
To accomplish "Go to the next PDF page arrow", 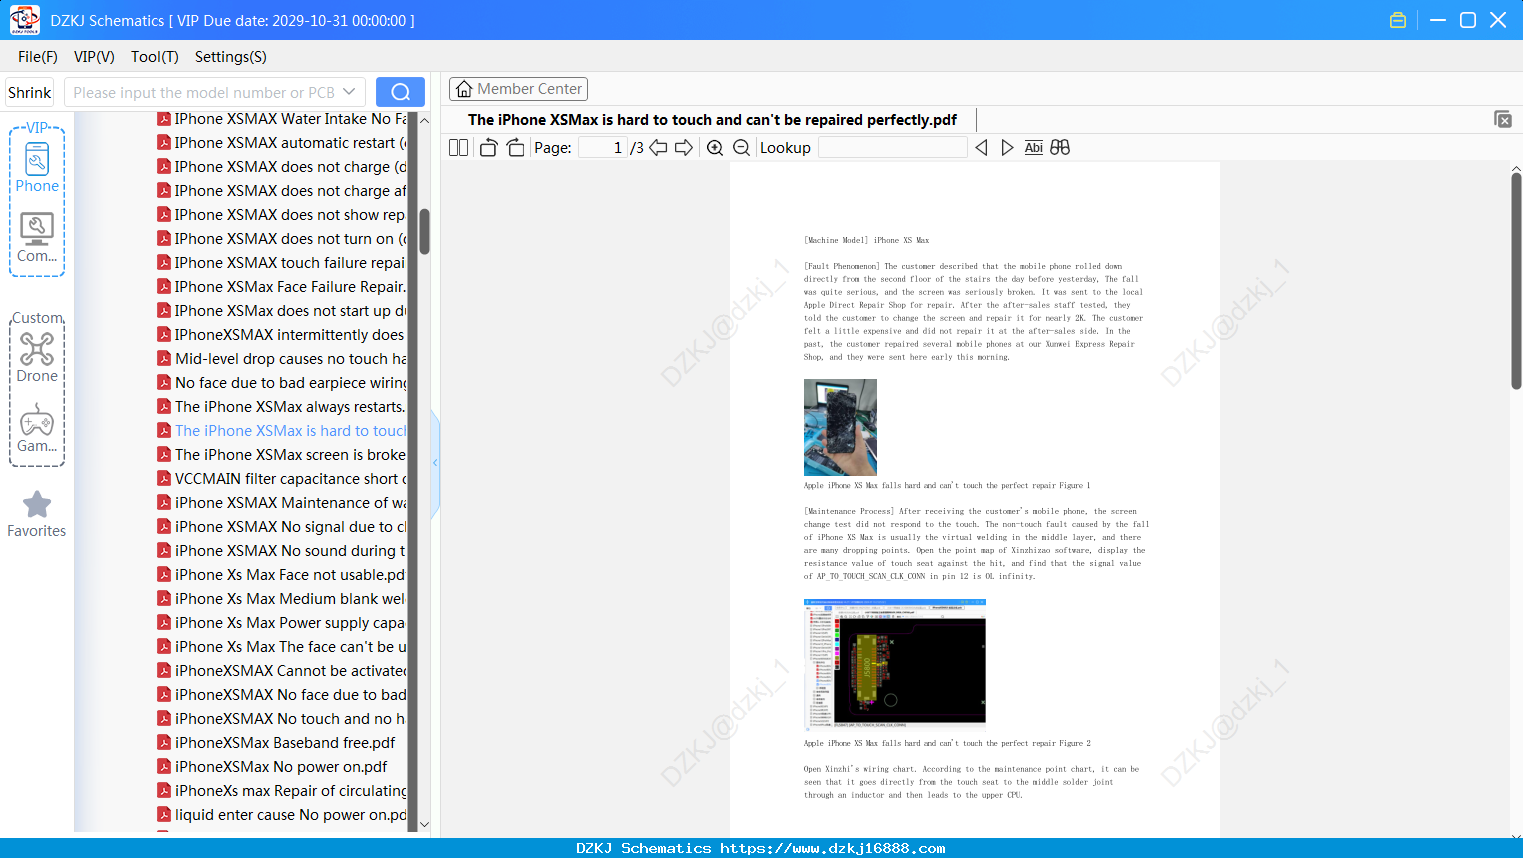I will click(x=684, y=148).
